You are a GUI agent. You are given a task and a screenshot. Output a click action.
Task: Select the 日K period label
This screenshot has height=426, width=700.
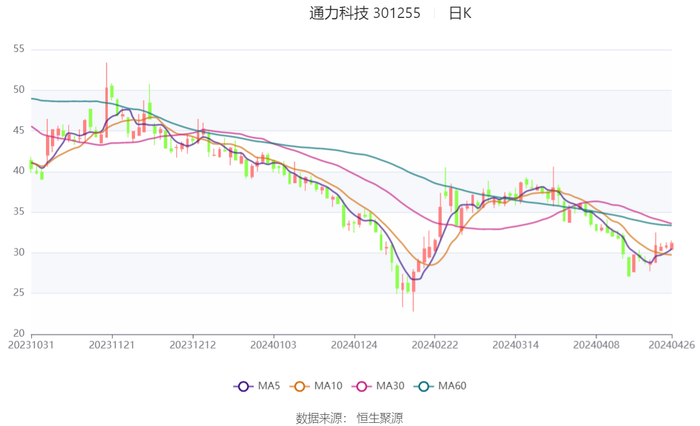(x=460, y=14)
